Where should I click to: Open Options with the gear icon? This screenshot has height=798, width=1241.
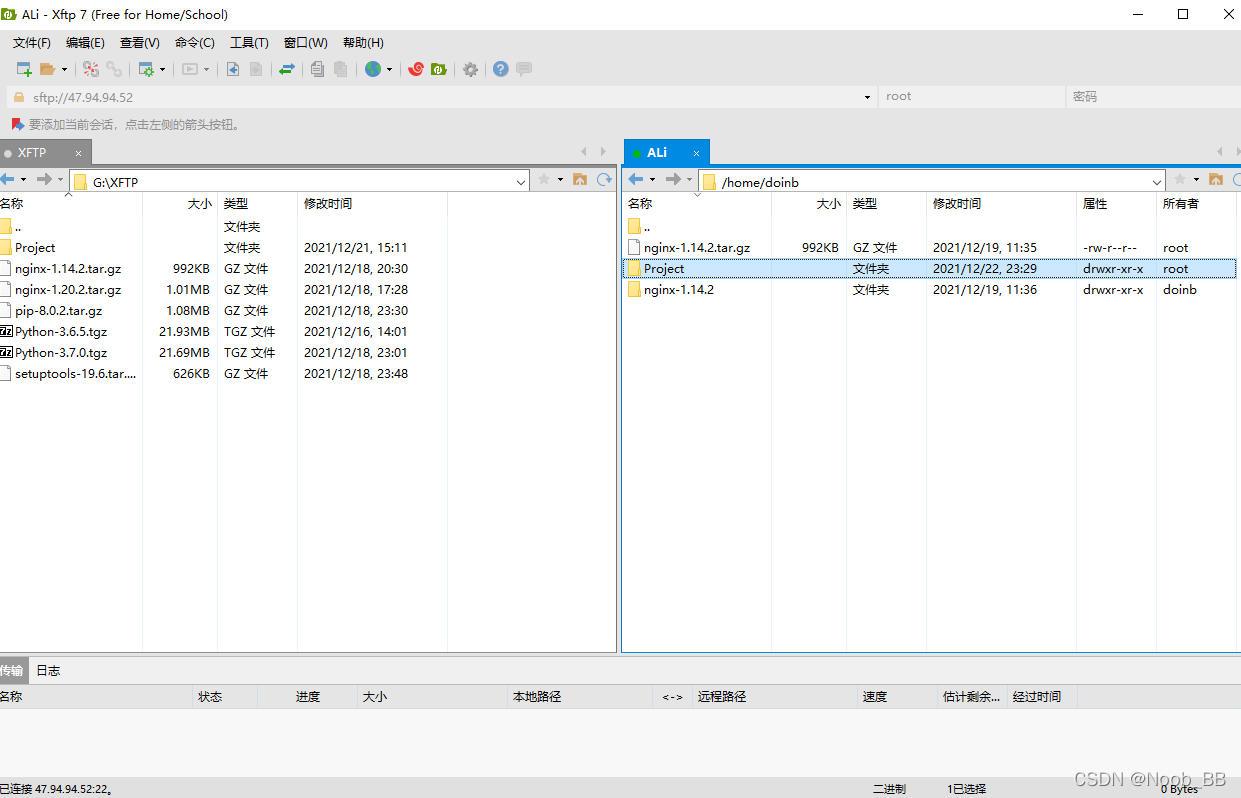470,69
